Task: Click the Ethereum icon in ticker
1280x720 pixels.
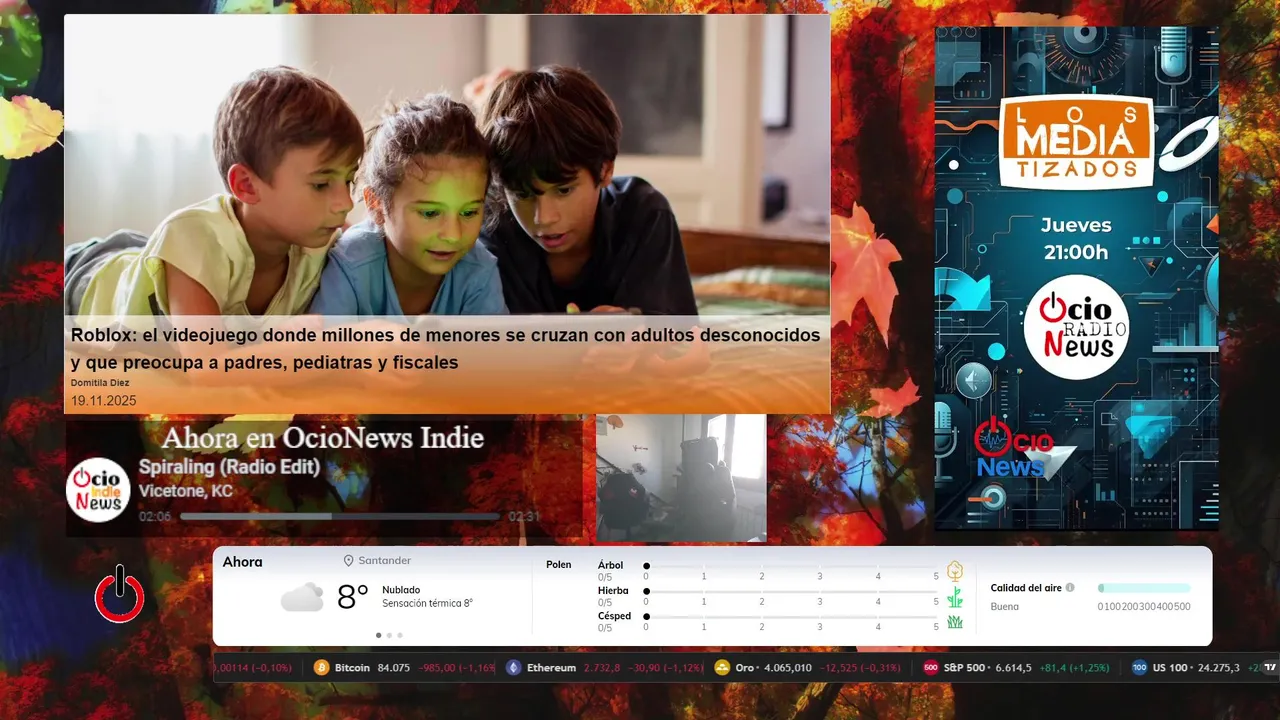Action: click(x=513, y=668)
